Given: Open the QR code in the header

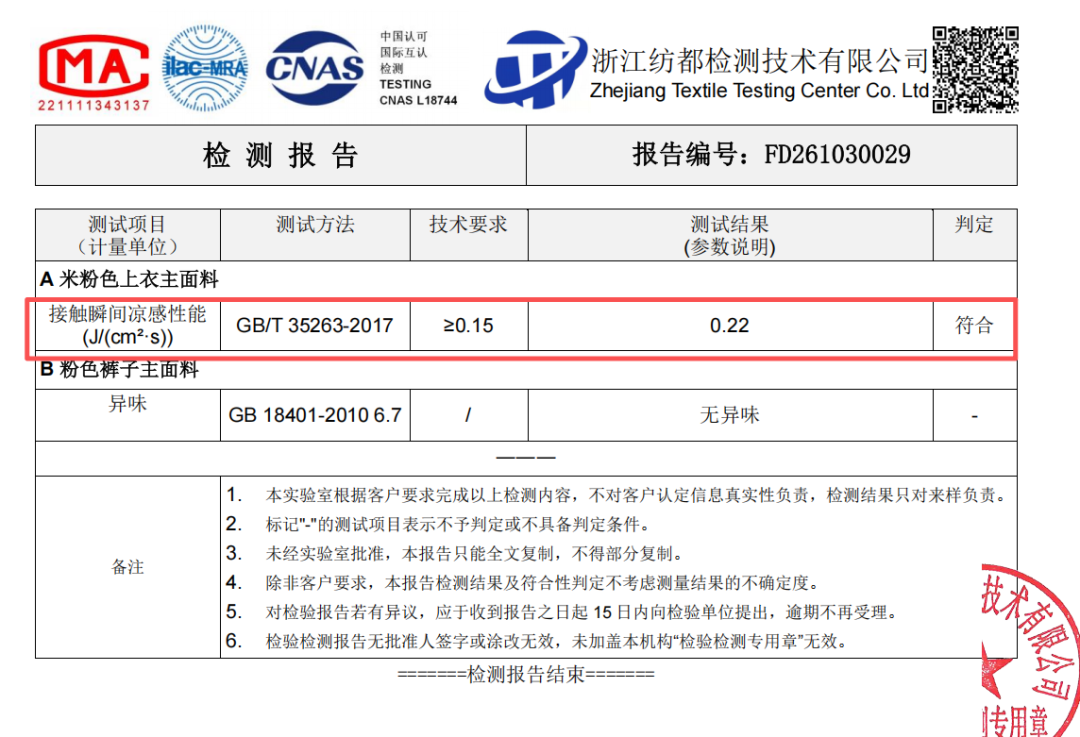Looking at the screenshot, I should point(975,70).
